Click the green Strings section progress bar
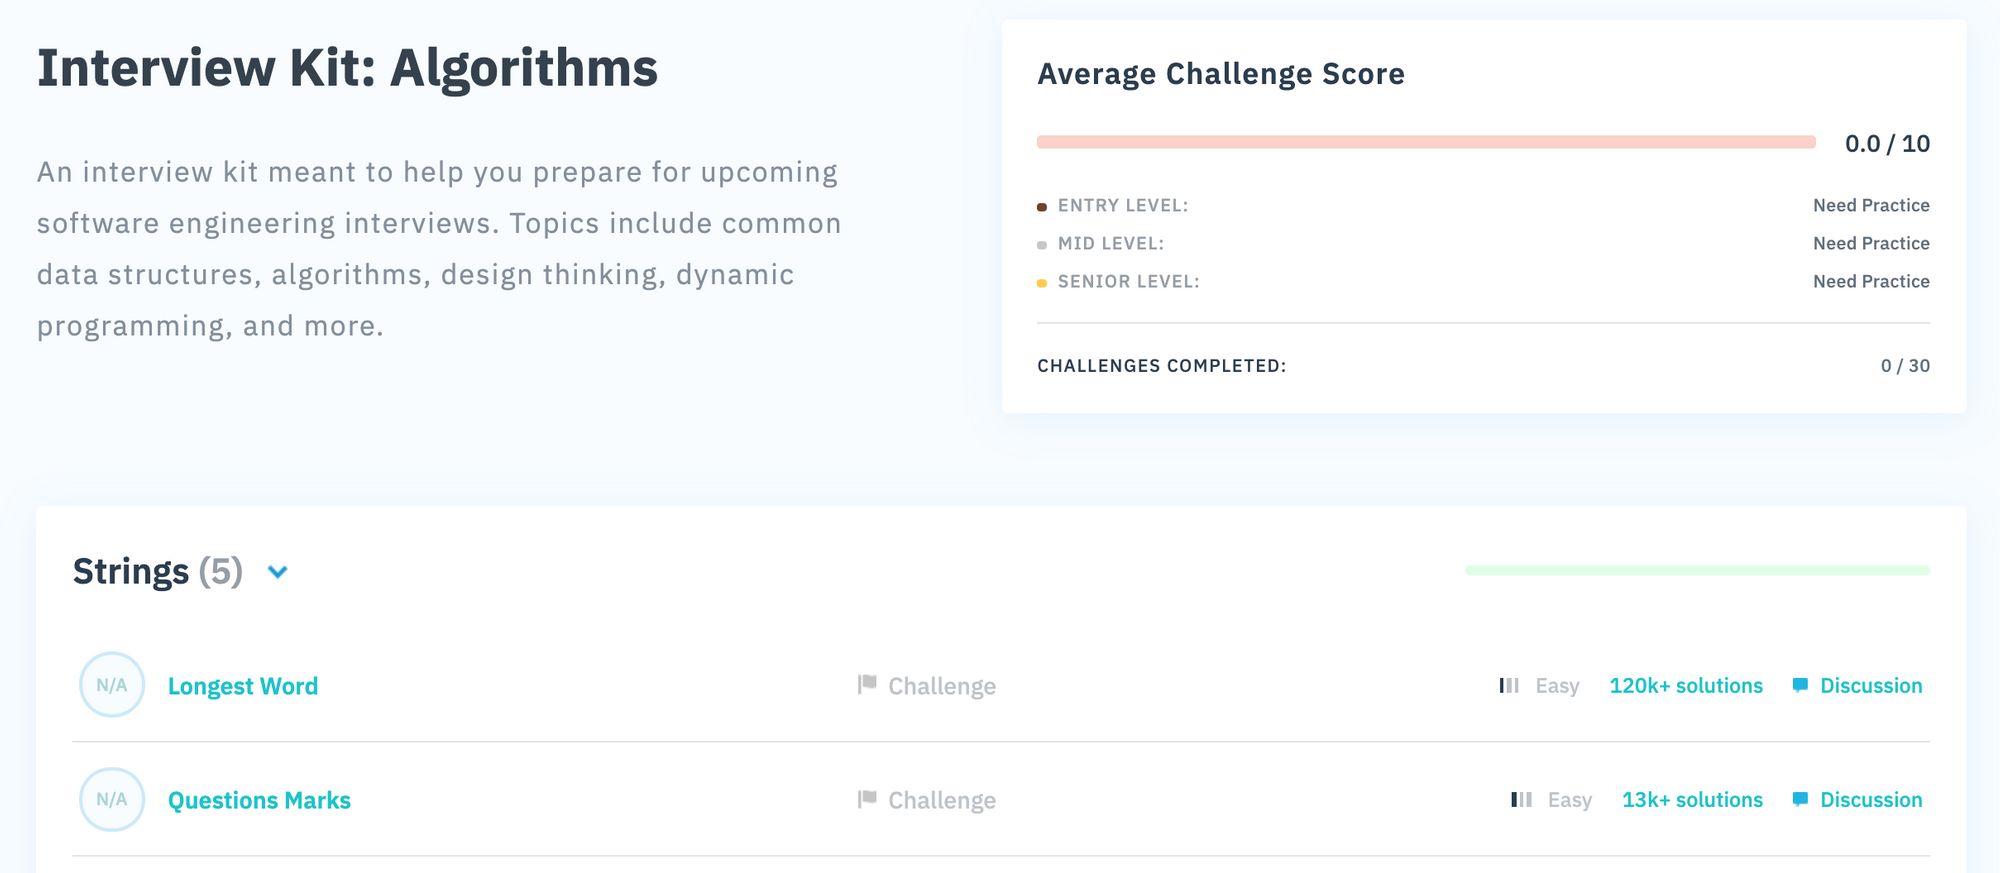The height and width of the screenshot is (873, 2000). pyautogui.click(x=1697, y=570)
